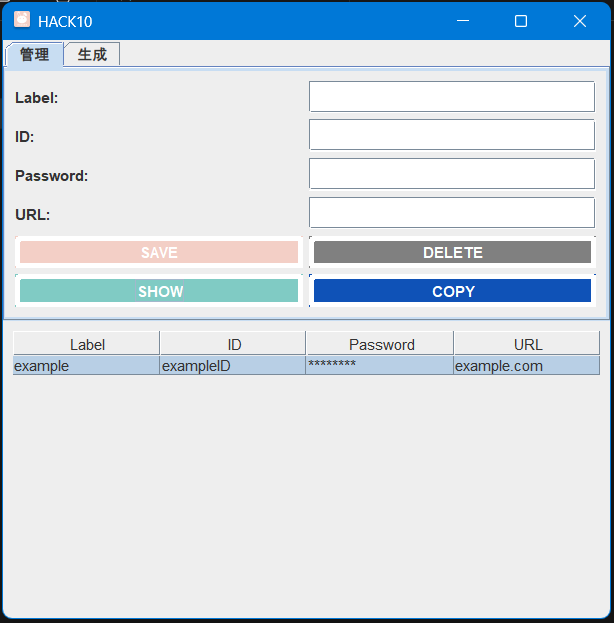Click the HACK10 app icon in title bar
Screen dimensions: 614x623
click(21, 20)
